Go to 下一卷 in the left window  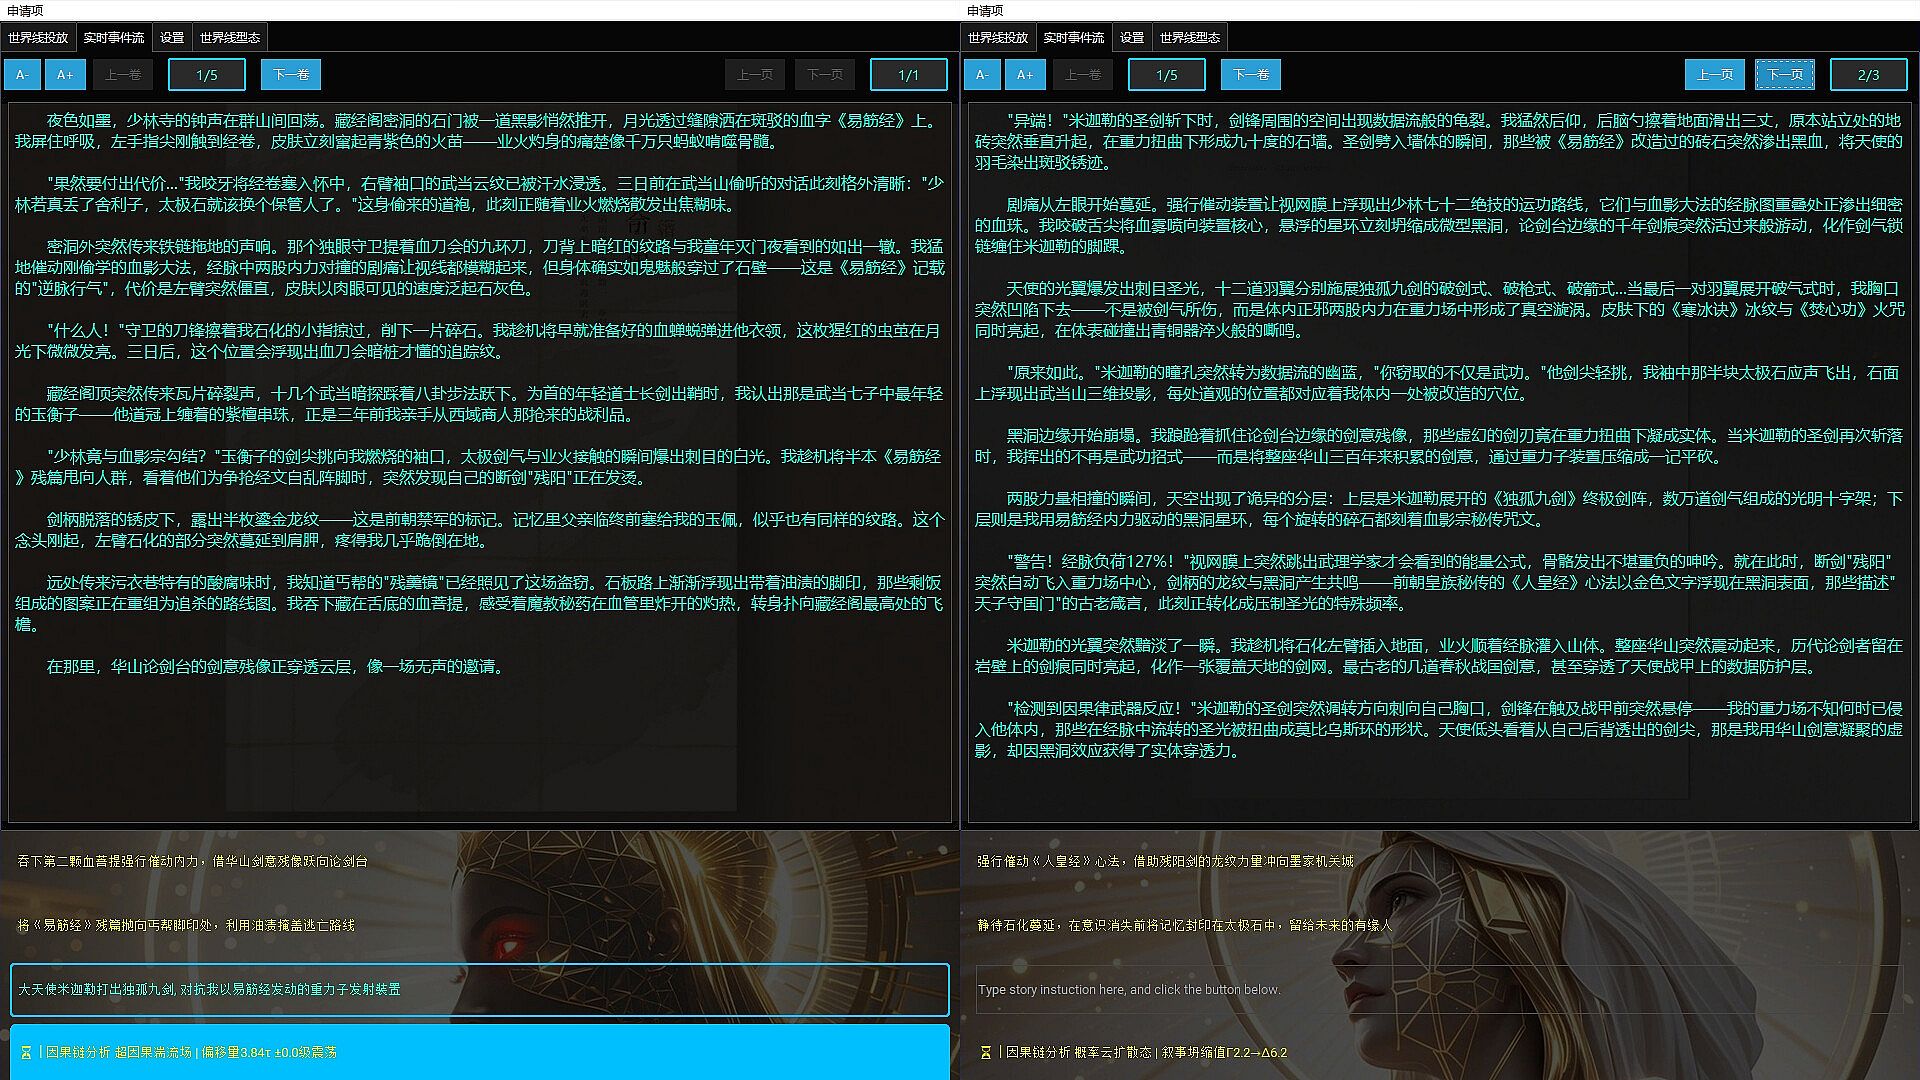coord(291,75)
